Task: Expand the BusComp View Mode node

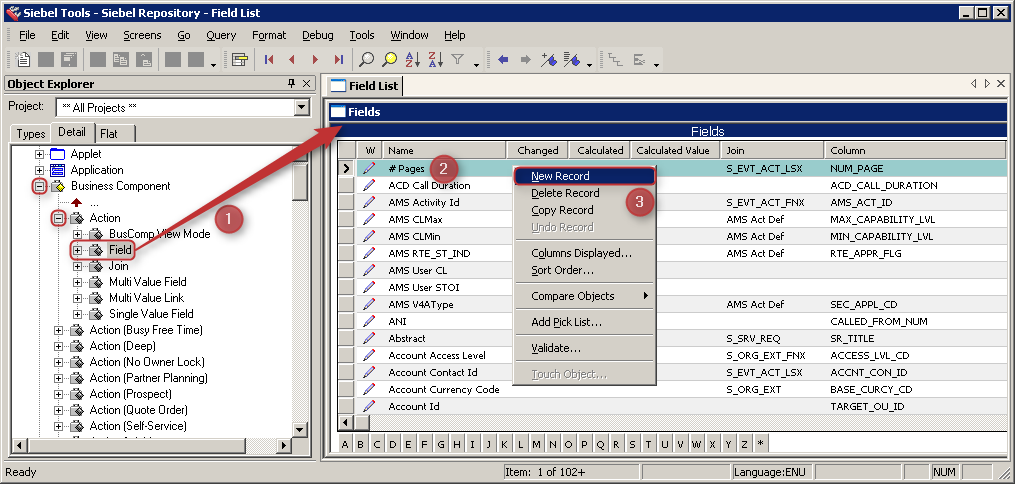Action: click(x=78, y=234)
